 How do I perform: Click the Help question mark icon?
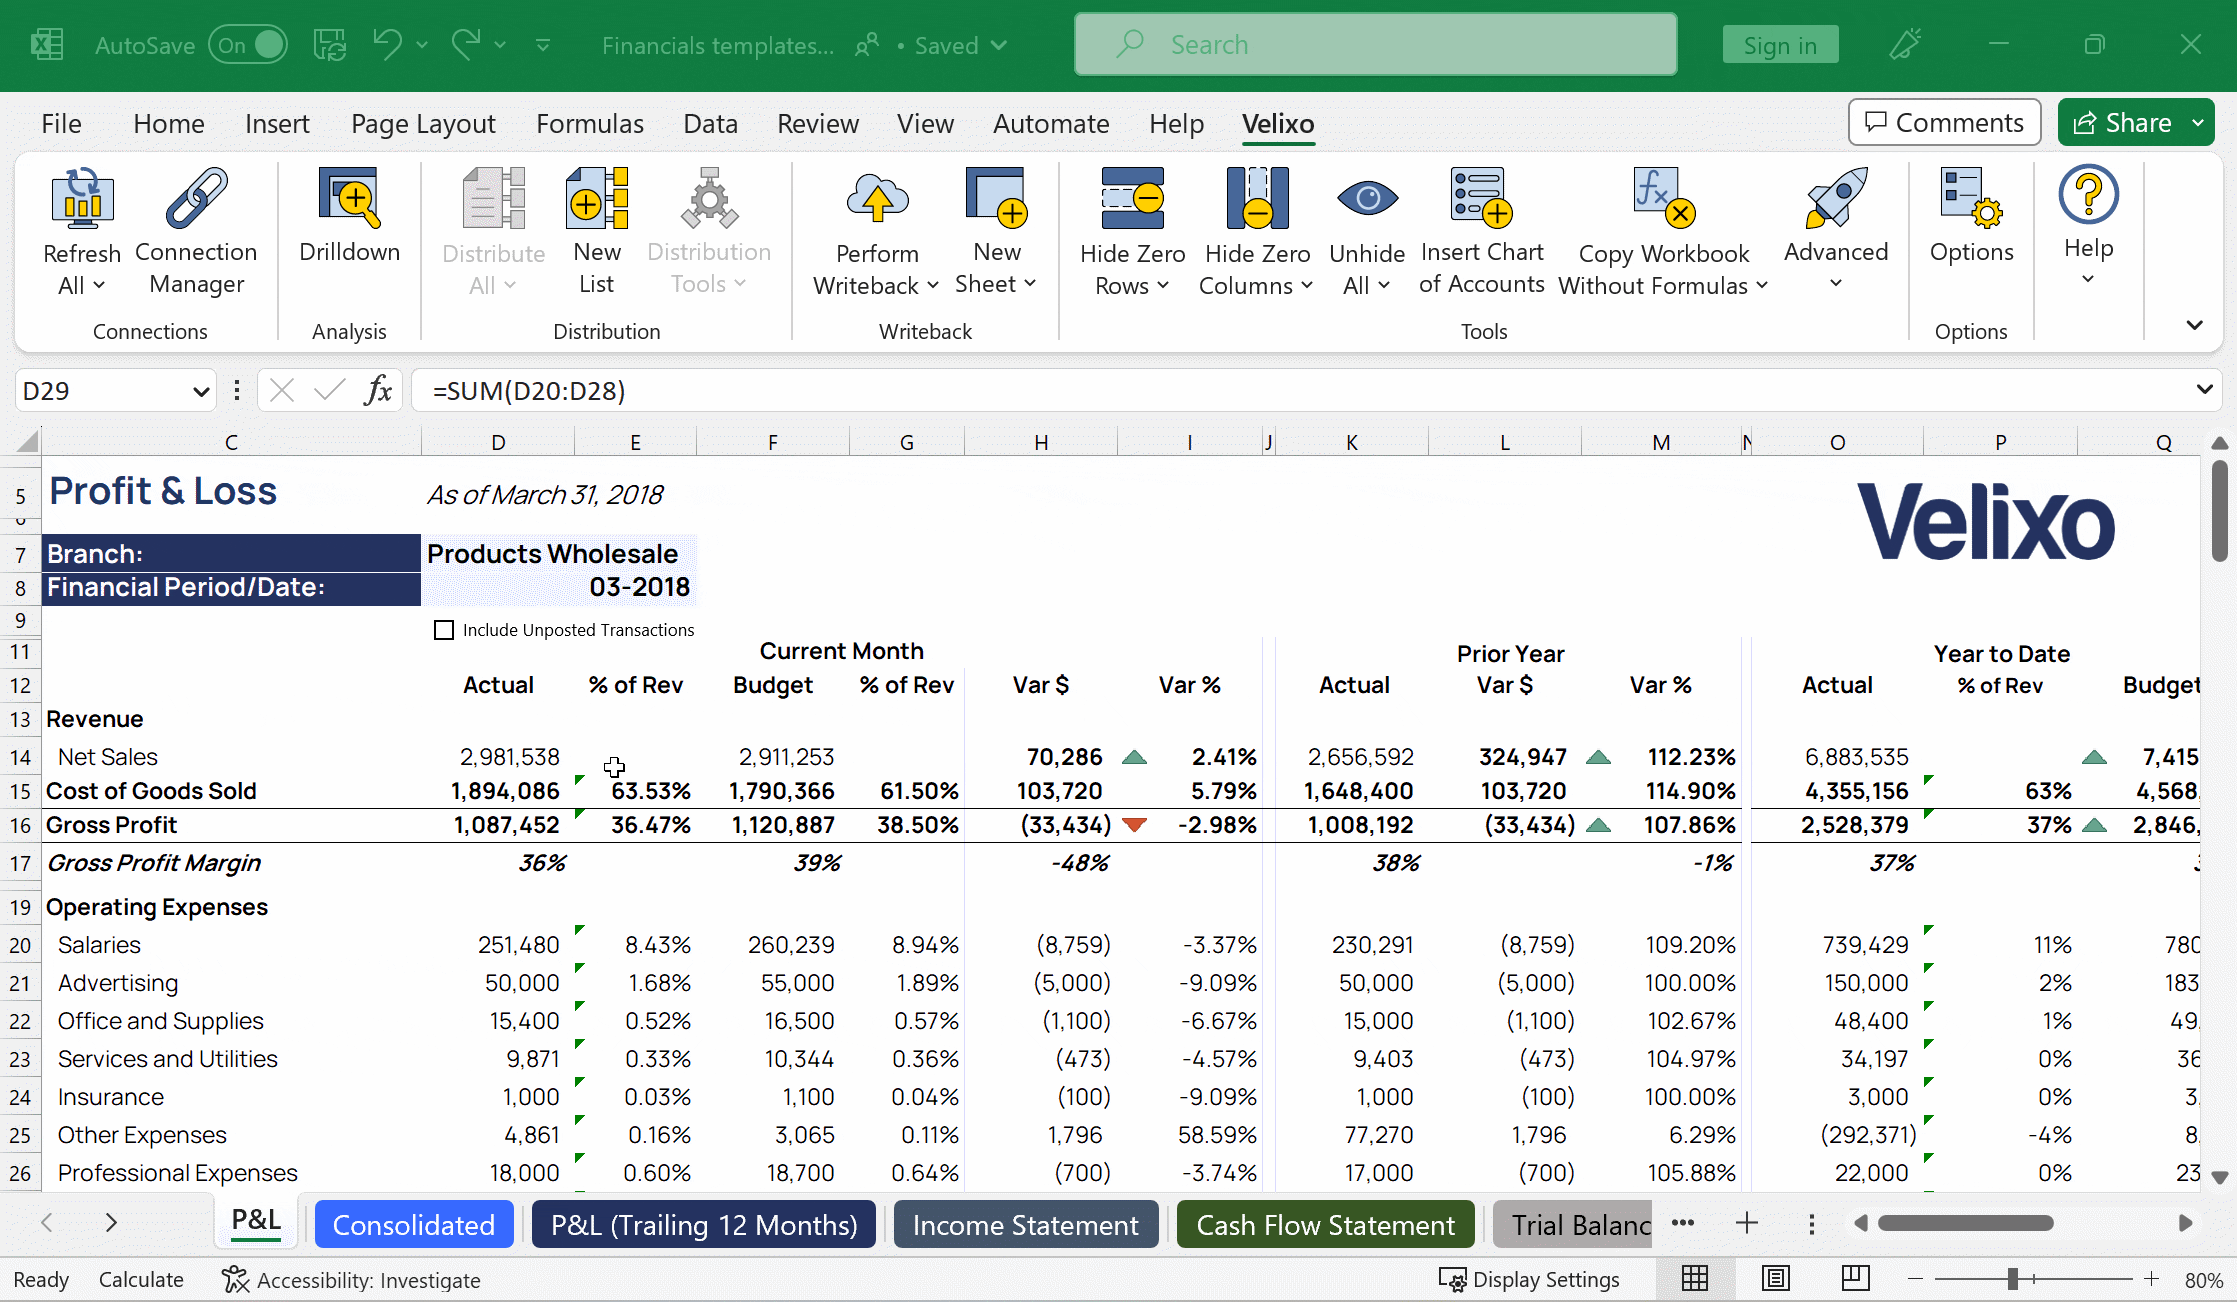(x=2088, y=194)
